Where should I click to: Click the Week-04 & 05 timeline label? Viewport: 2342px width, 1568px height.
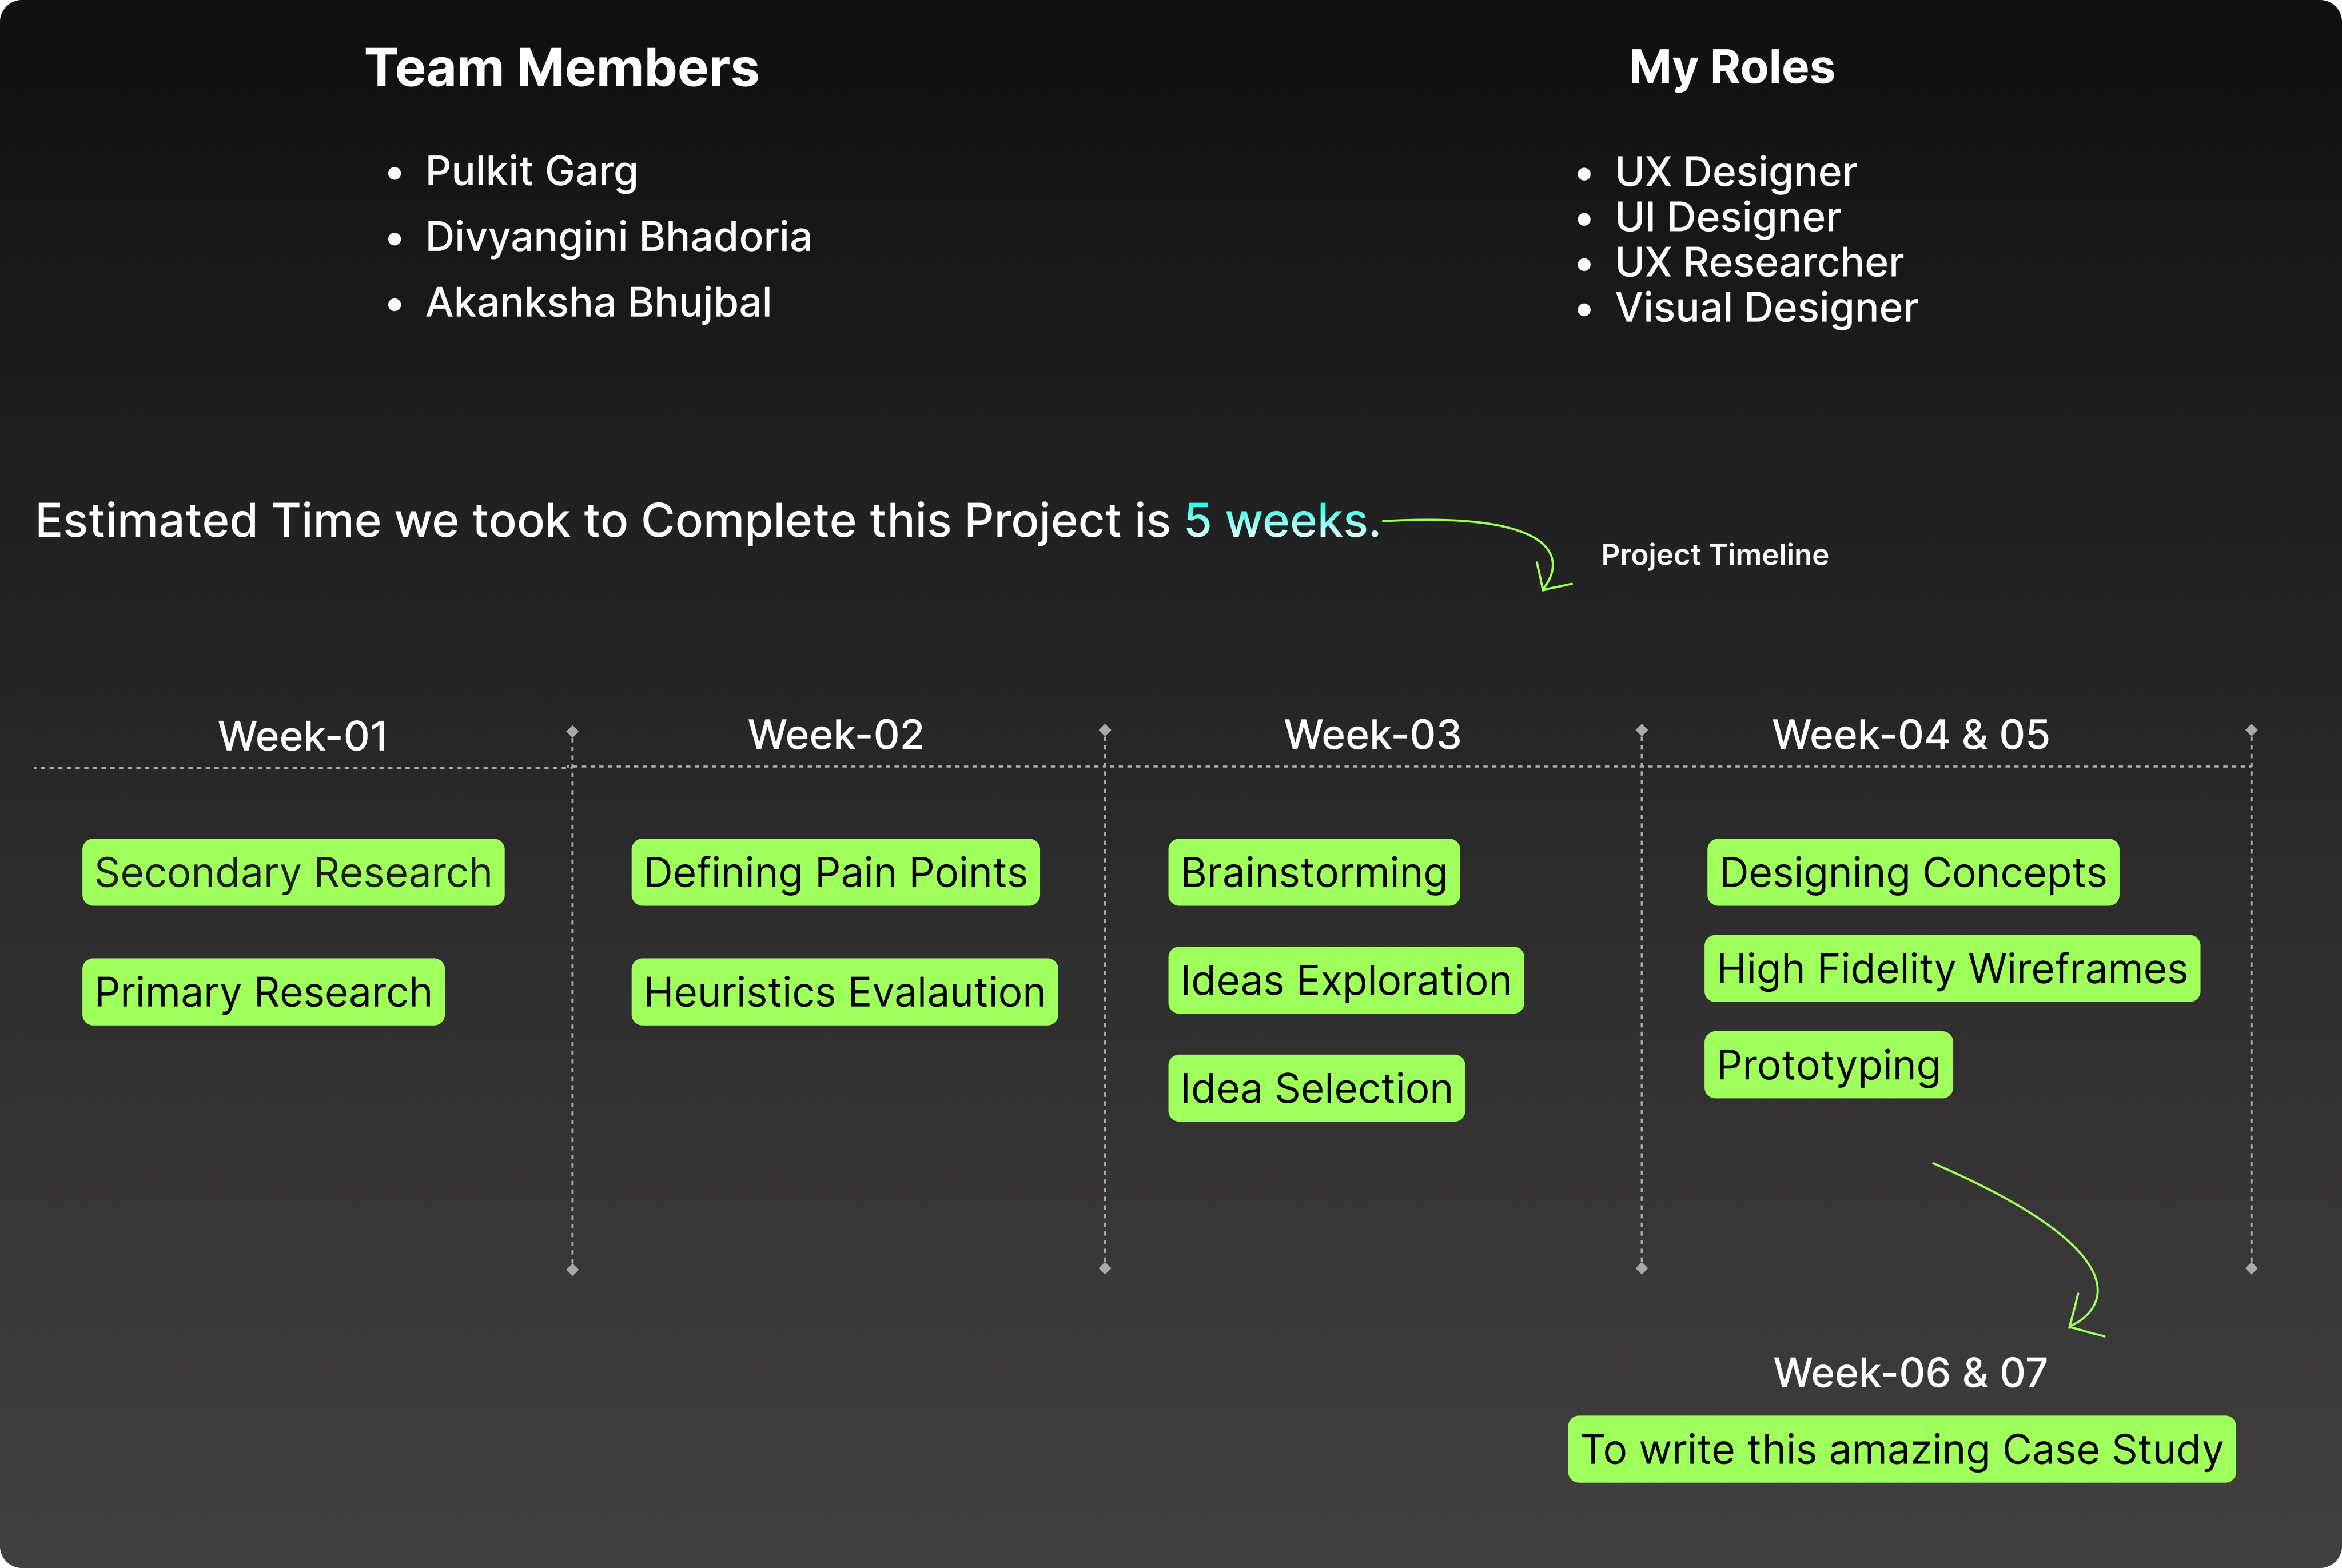click(x=1910, y=735)
